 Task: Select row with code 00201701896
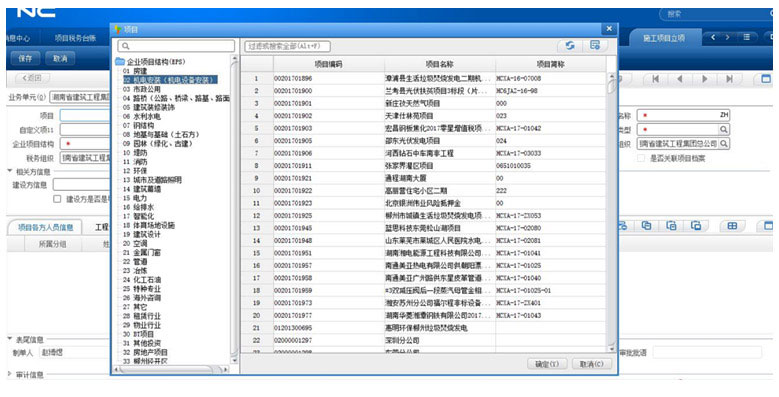pos(423,79)
